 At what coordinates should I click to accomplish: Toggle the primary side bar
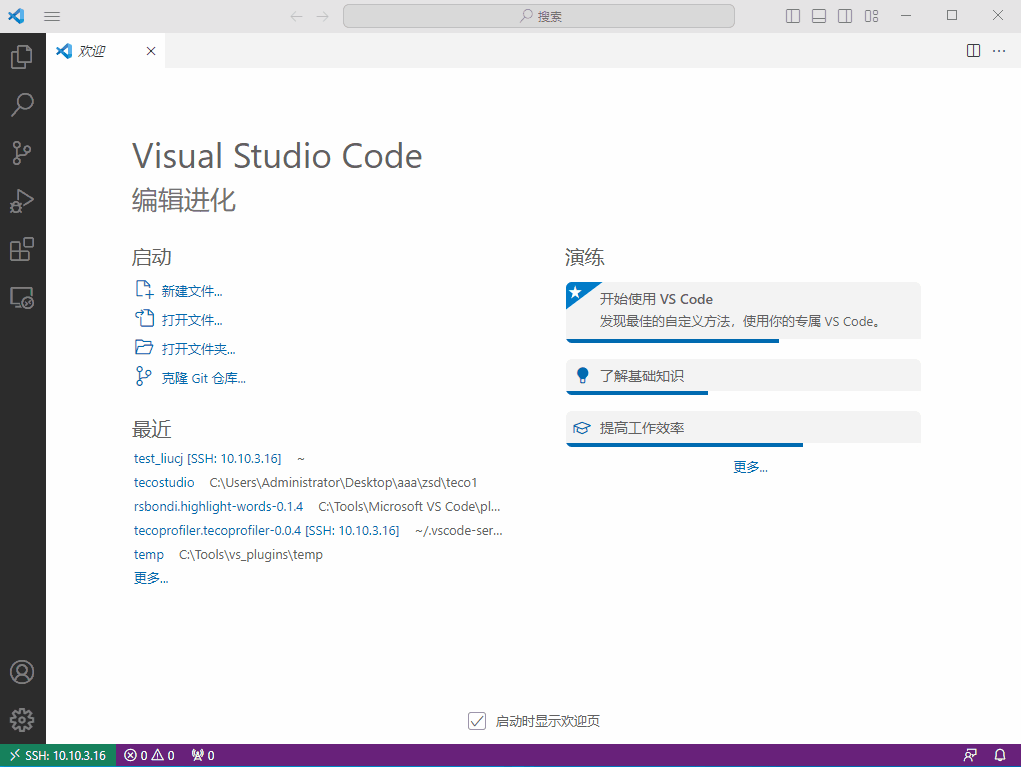pos(793,16)
